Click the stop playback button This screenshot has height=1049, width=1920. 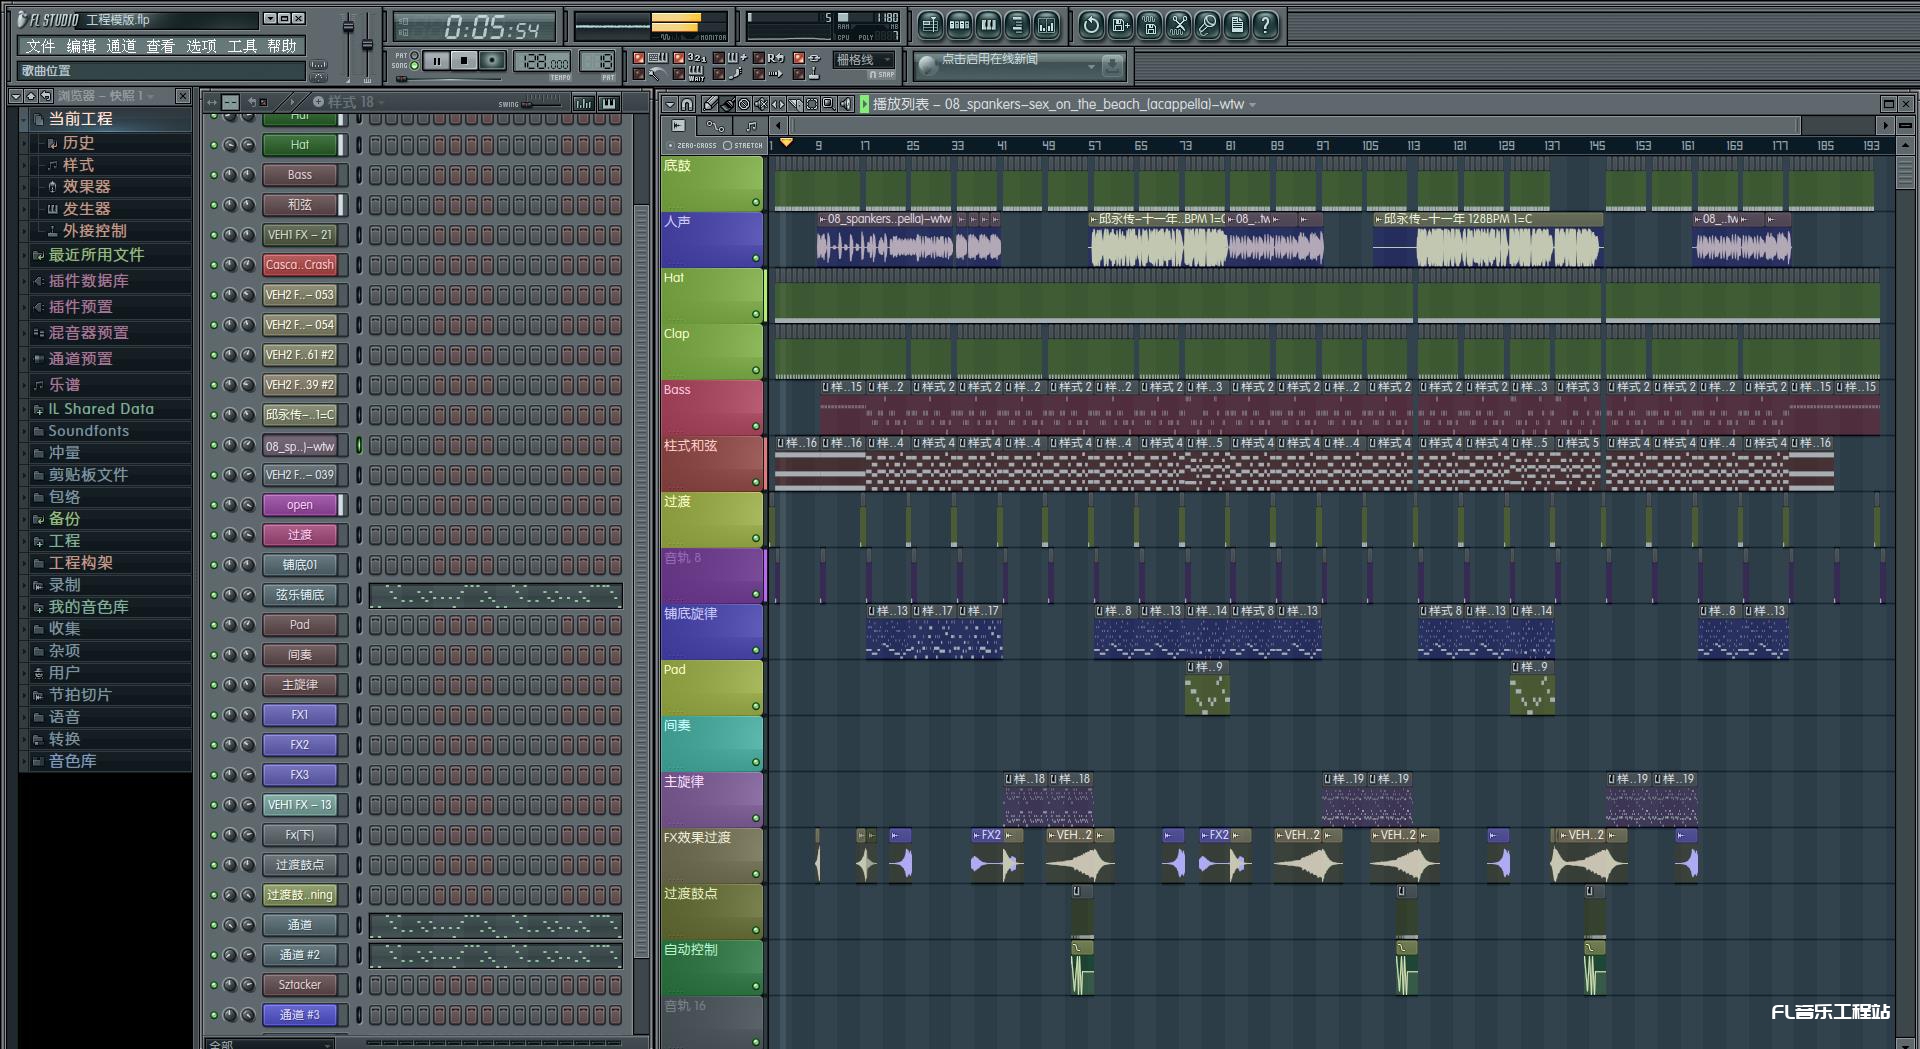point(464,61)
